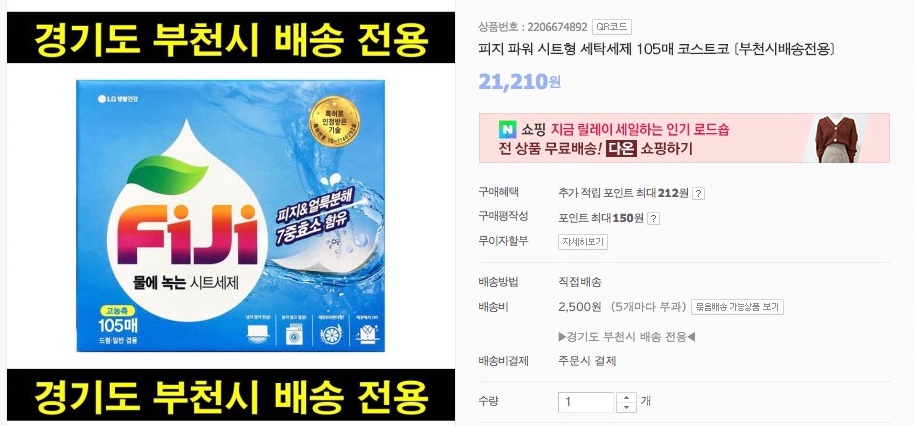
Task: Click the LG생활건강 logo on box
Action: point(118,99)
